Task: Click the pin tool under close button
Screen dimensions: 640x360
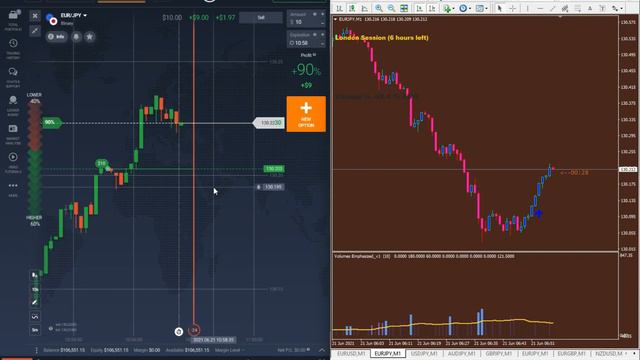Action: (35, 31)
